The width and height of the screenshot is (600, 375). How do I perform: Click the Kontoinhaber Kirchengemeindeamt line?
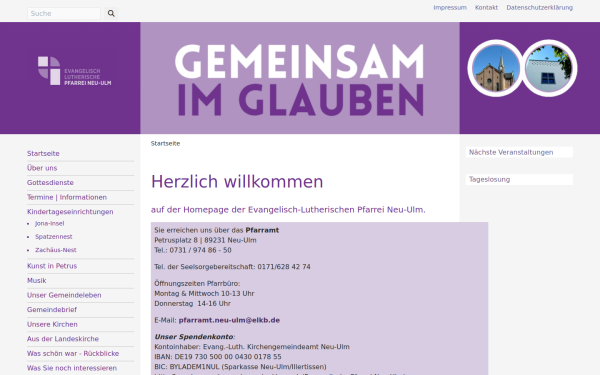pyautogui.click(x=252, y=347)
